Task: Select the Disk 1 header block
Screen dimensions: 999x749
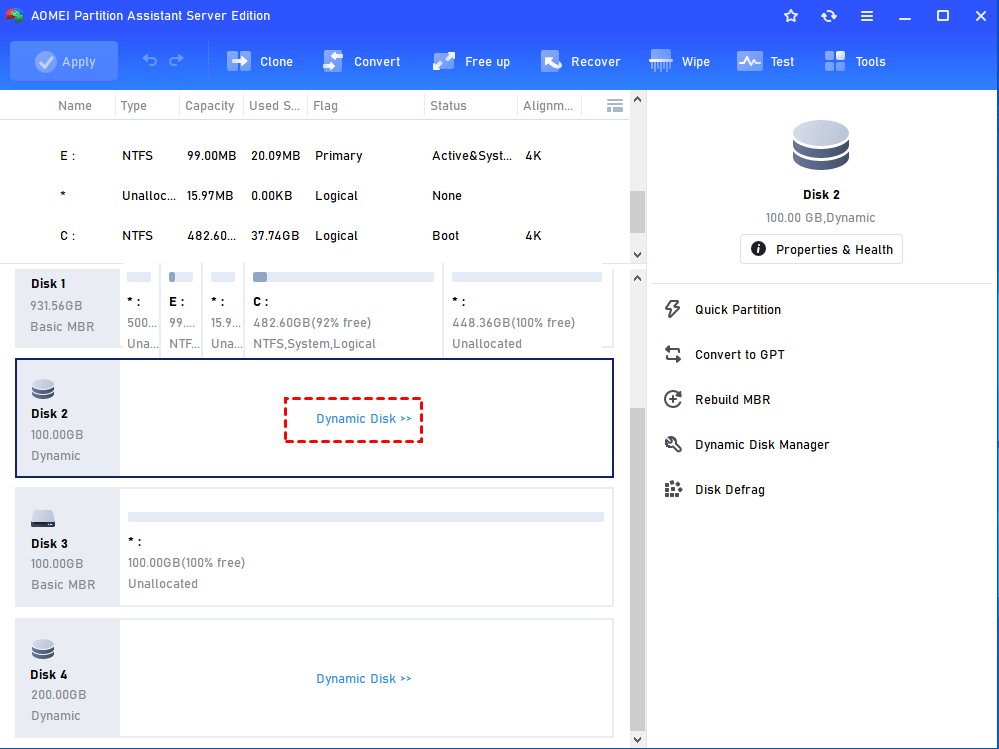Action: (68, 308)
